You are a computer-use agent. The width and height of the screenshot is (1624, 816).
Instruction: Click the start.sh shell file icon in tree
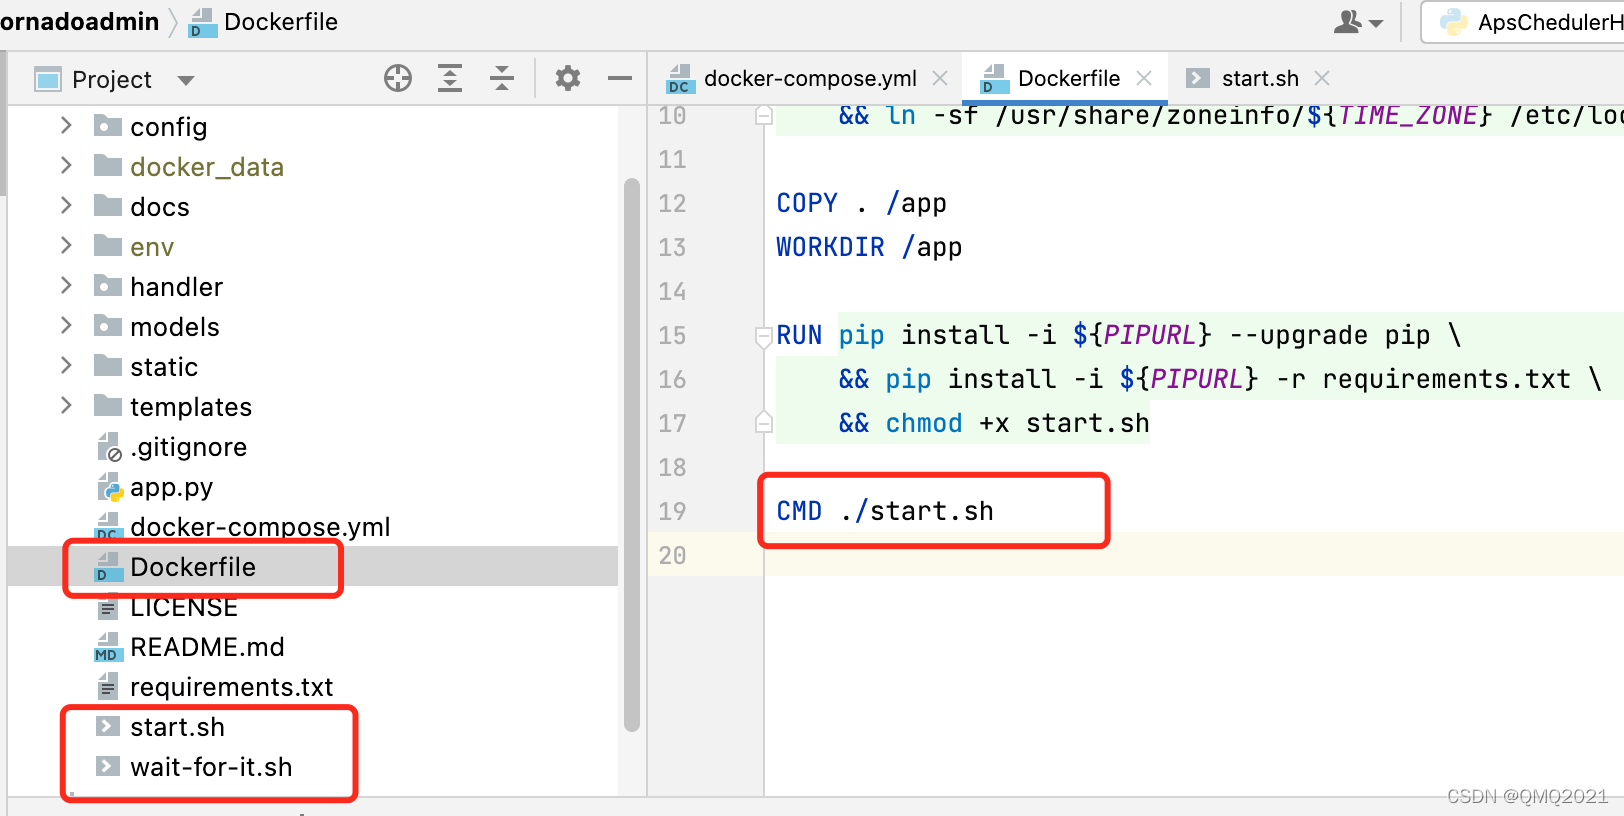click(x=108, y=726)
